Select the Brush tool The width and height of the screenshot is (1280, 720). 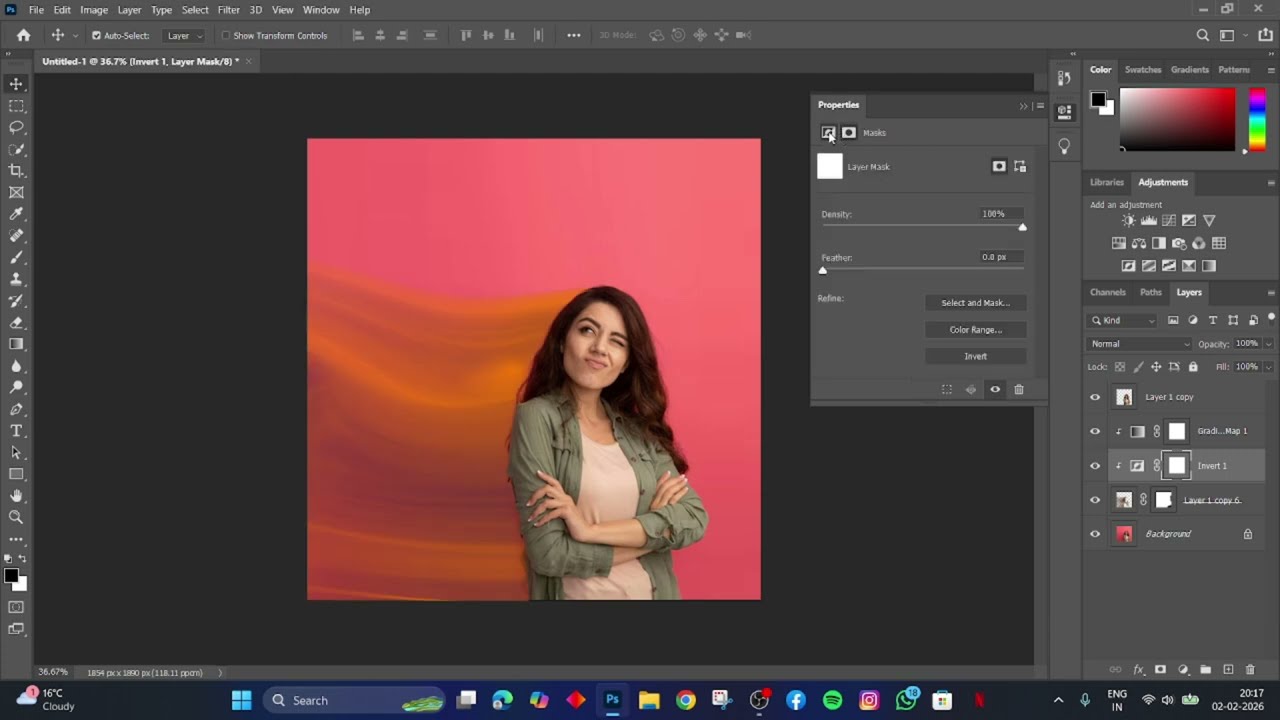[x=16, y=258]
